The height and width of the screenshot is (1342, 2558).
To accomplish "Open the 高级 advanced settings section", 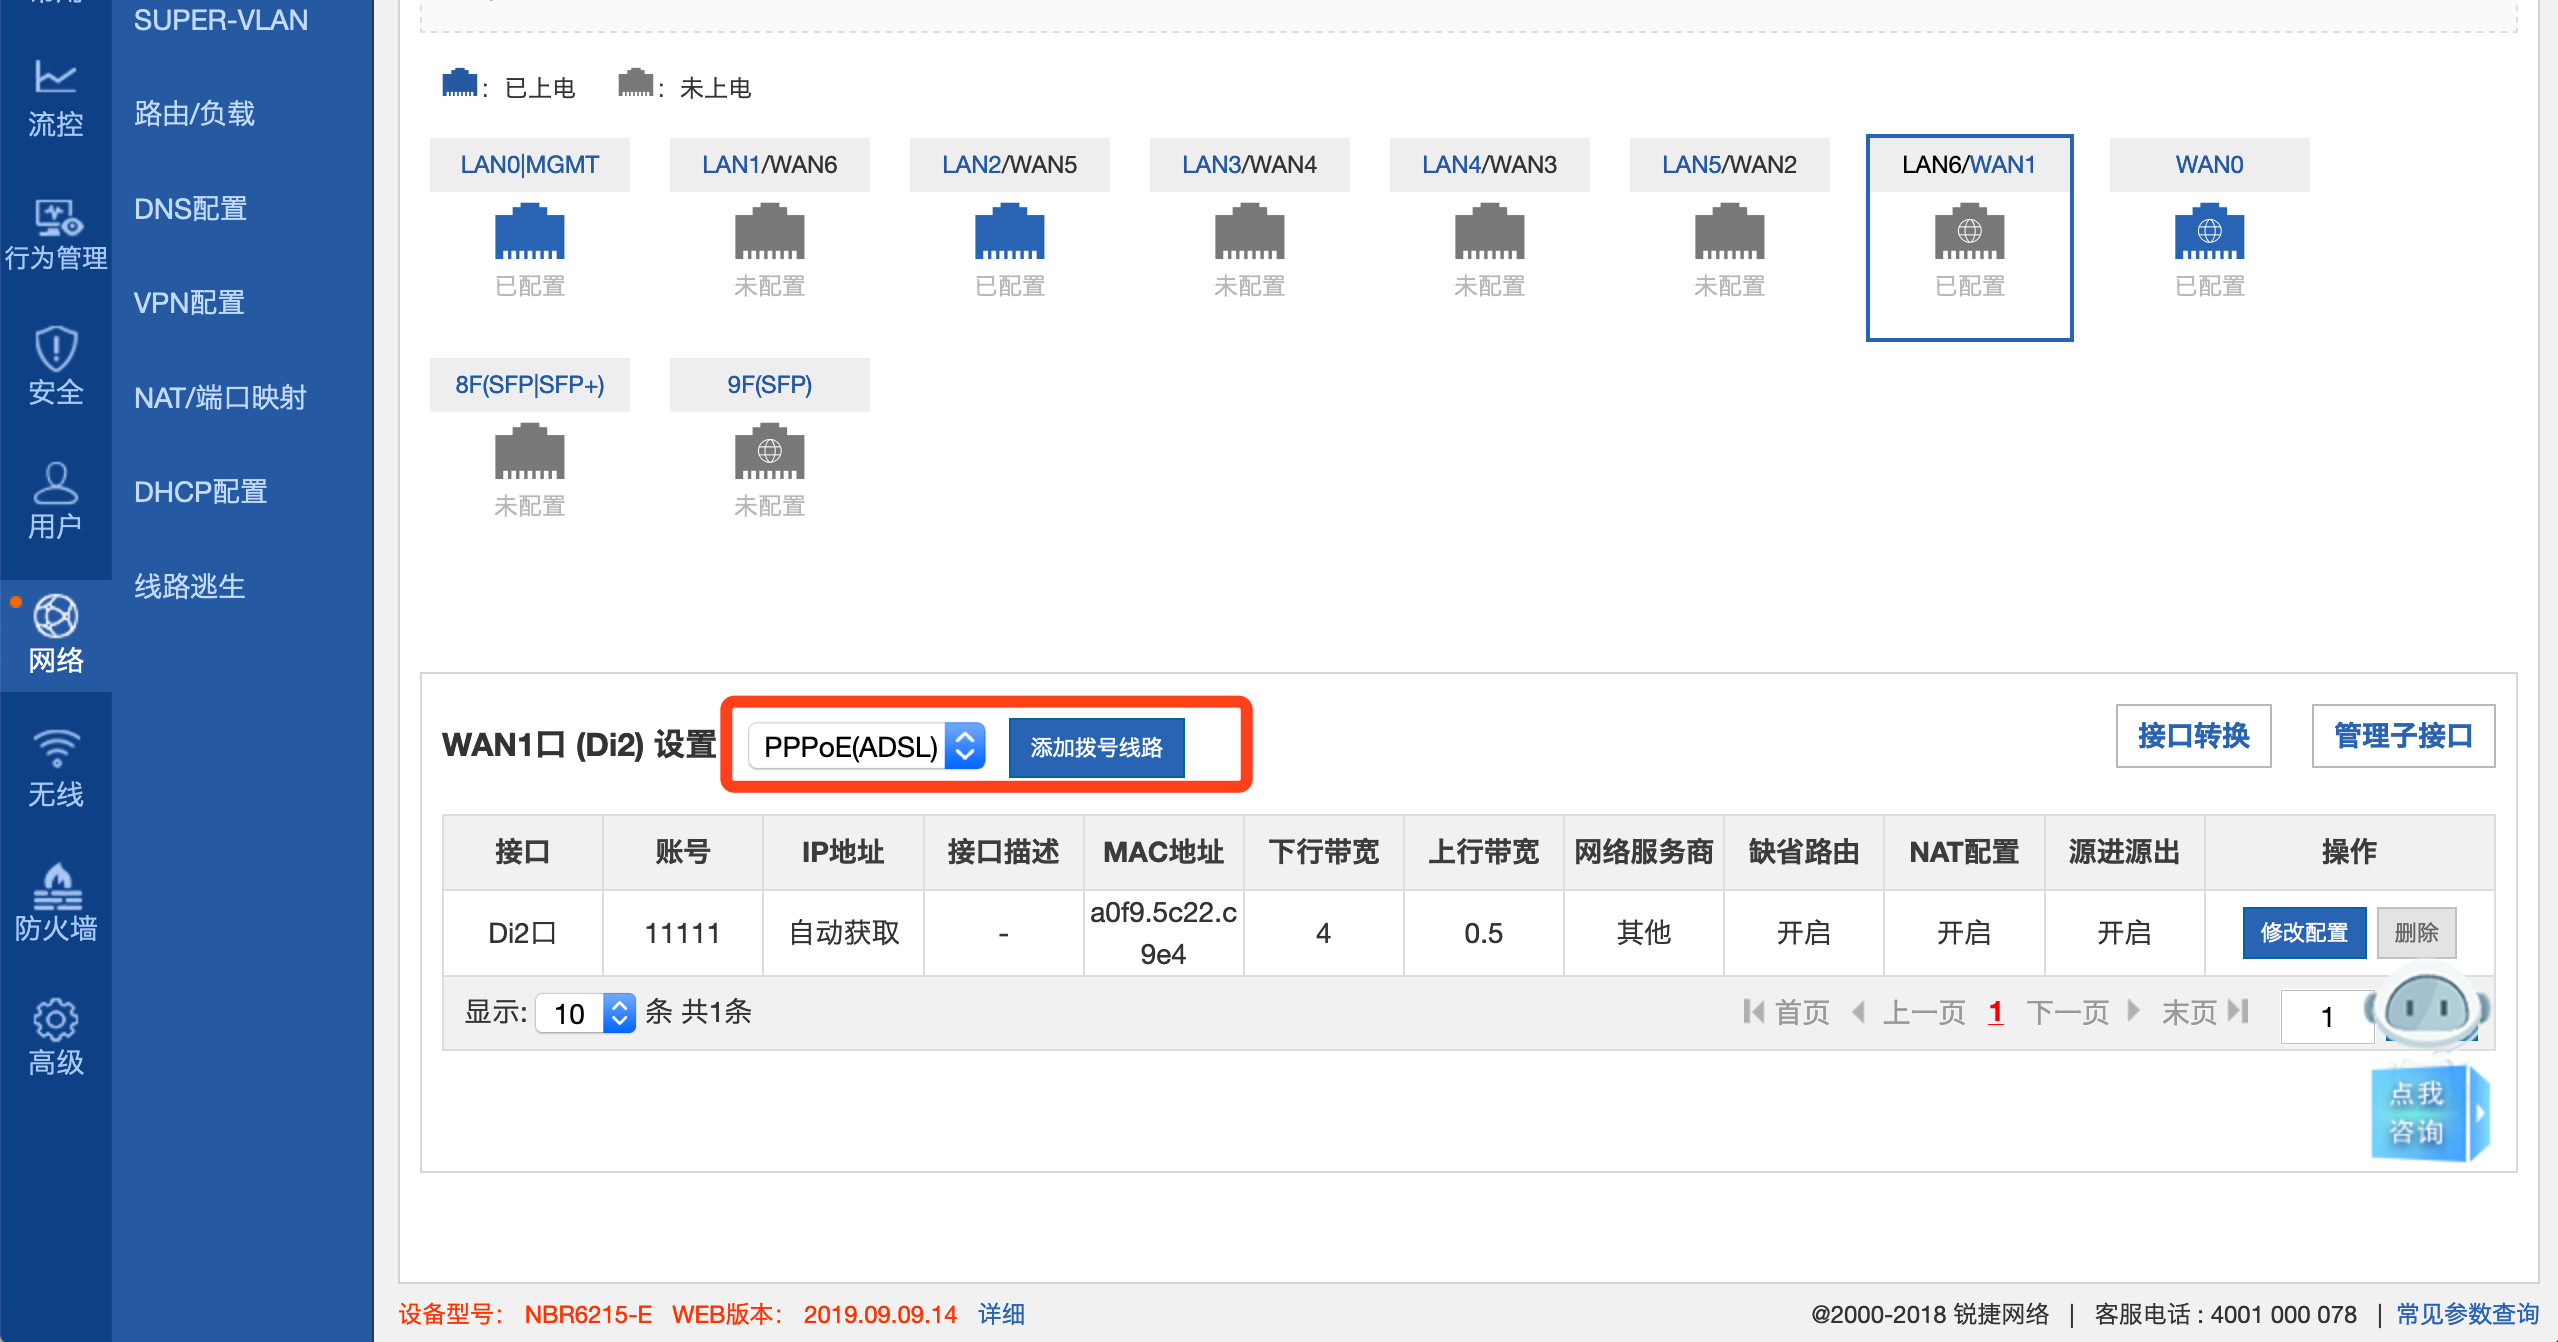I will pos(55,1036).
